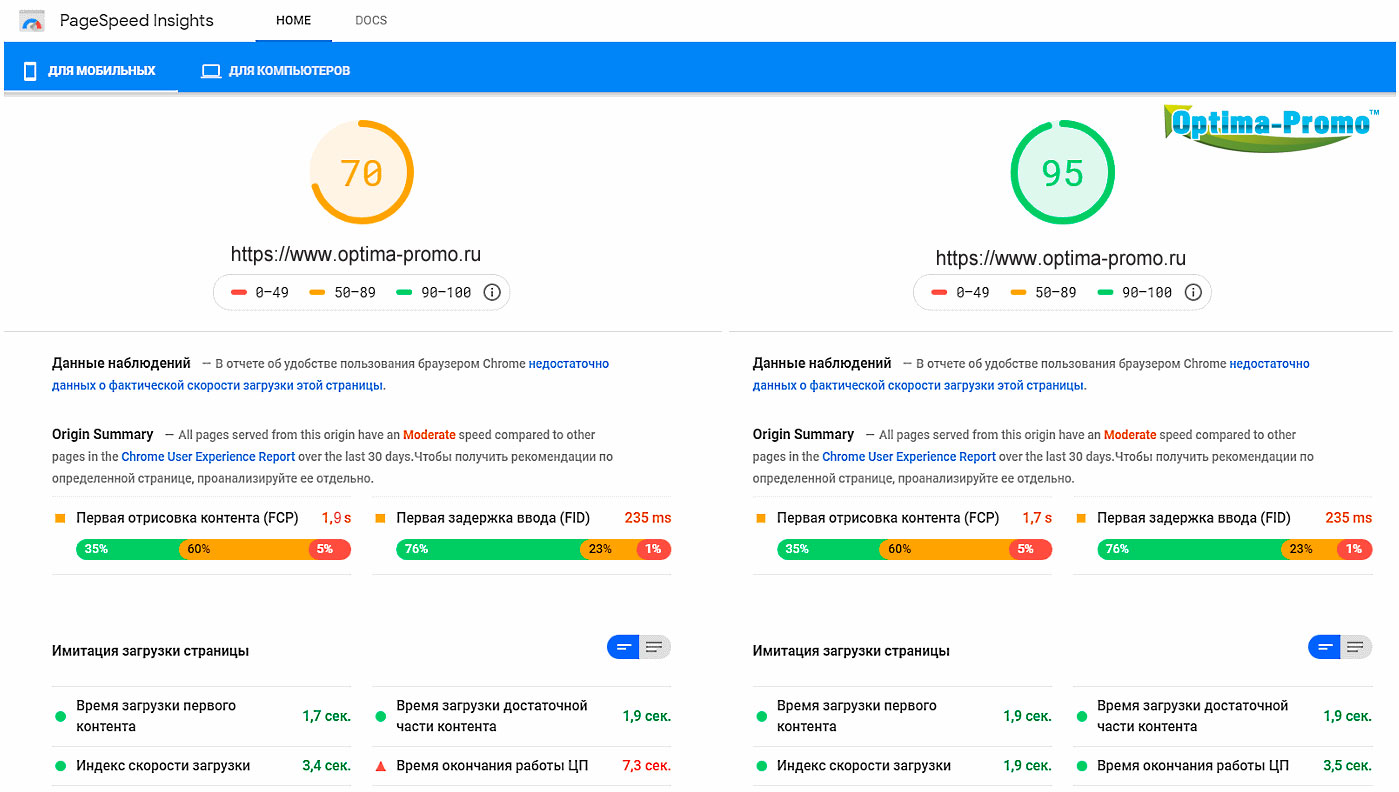This screenshot has width=1399, height=792.
Task: Switch to compact metrics view in the 95-score report
Action: click(x=1324, y=647)
